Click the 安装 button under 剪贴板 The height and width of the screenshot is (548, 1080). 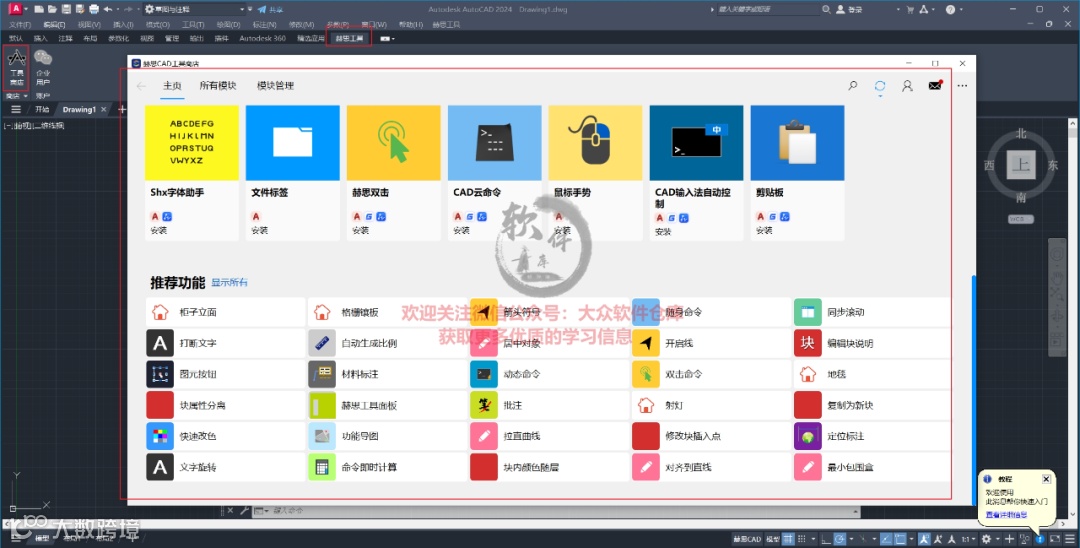pos(764,231)
